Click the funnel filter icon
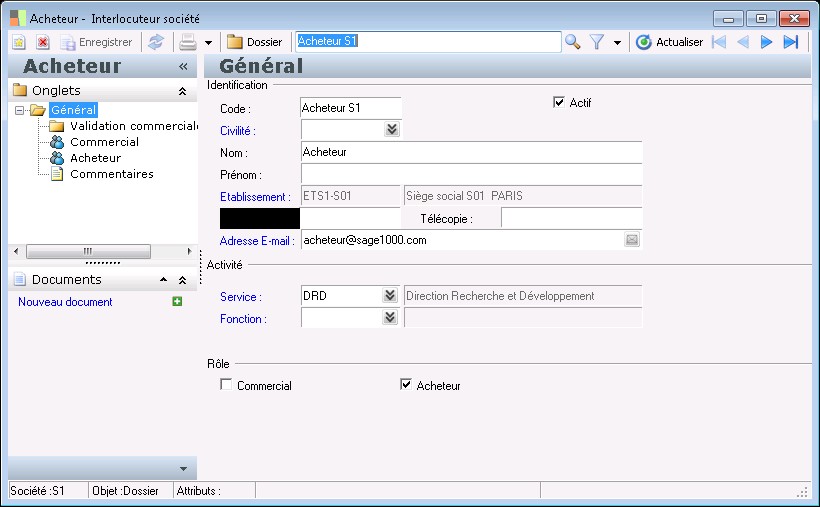The width and height of the screenshot is (820, 507). [597, 42]
